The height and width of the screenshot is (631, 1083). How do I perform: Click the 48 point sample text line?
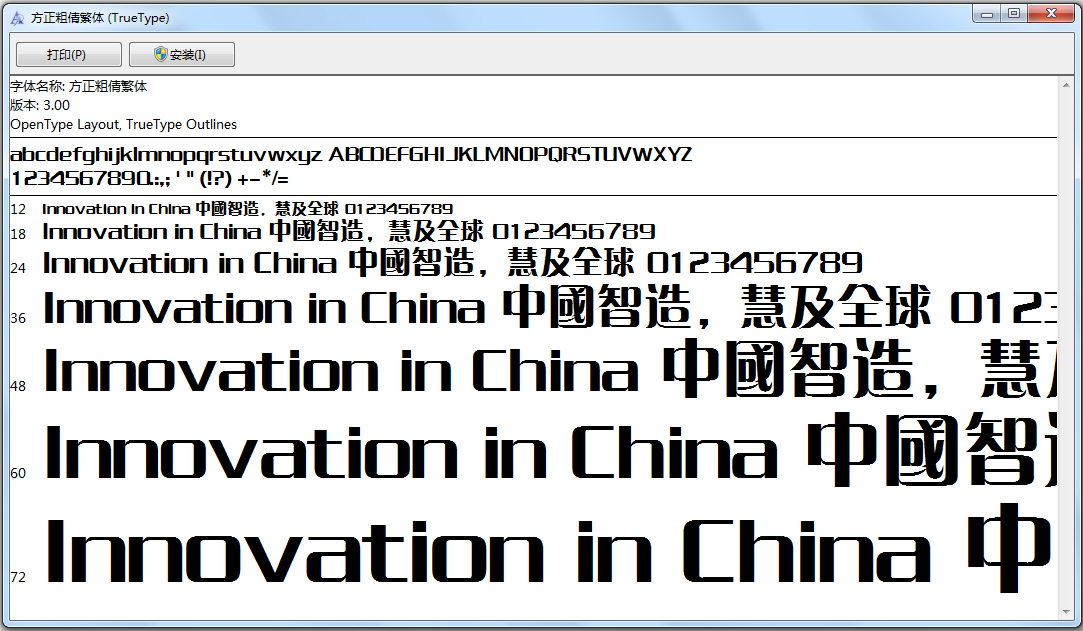(550, 369)
